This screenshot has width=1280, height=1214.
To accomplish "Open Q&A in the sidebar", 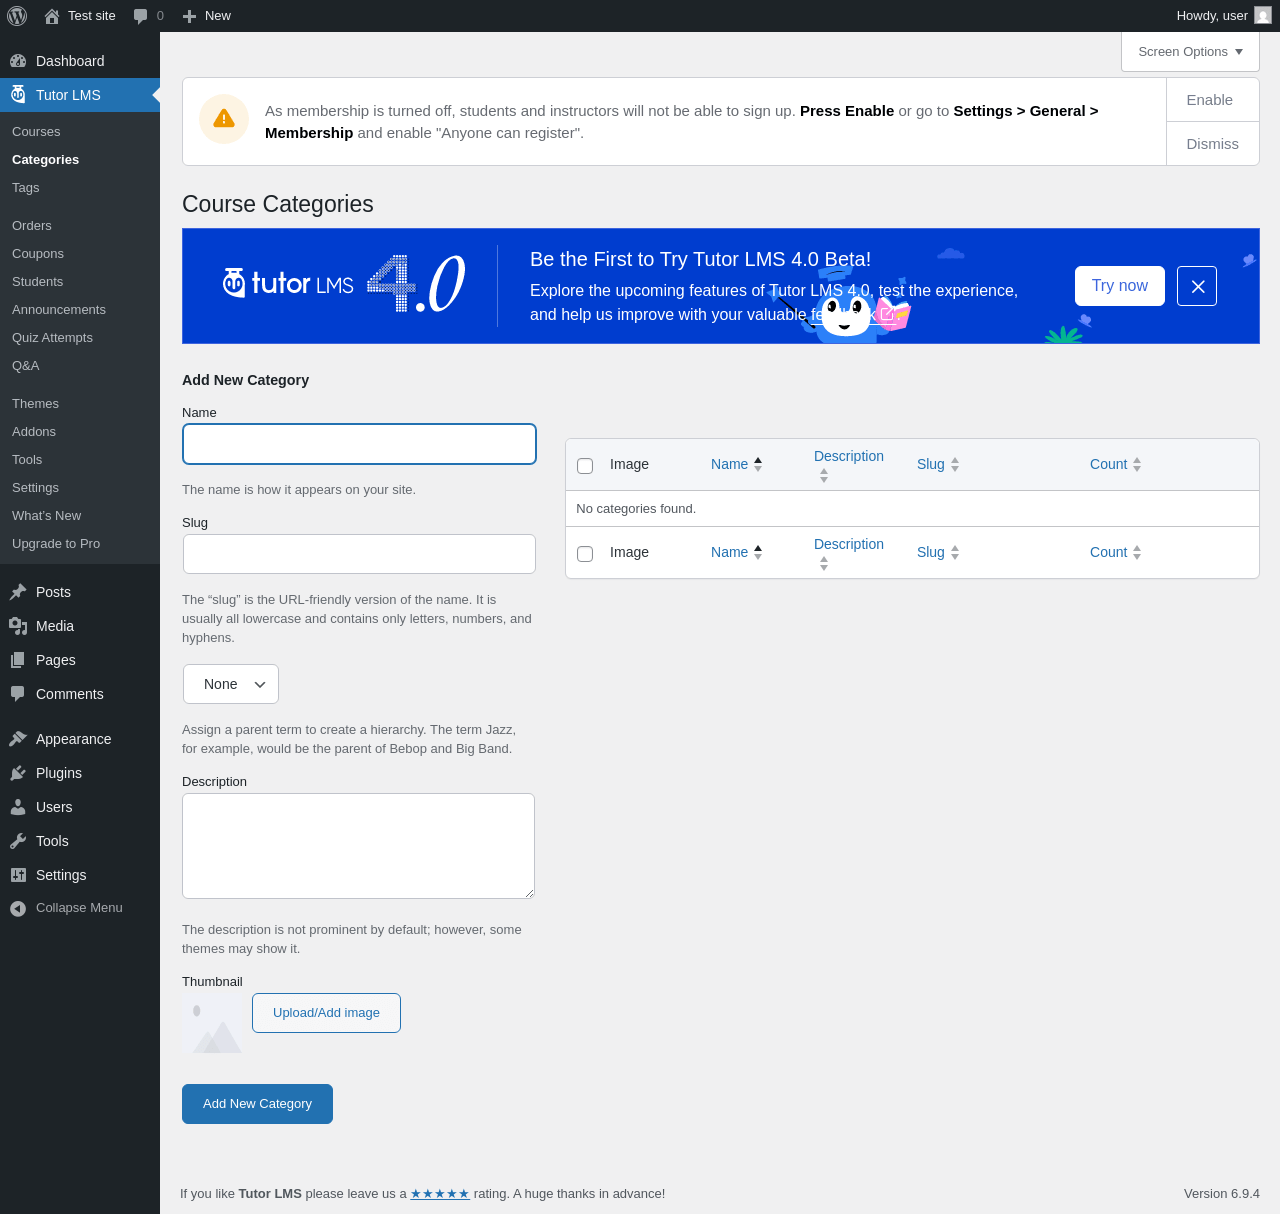I will 26,366.
